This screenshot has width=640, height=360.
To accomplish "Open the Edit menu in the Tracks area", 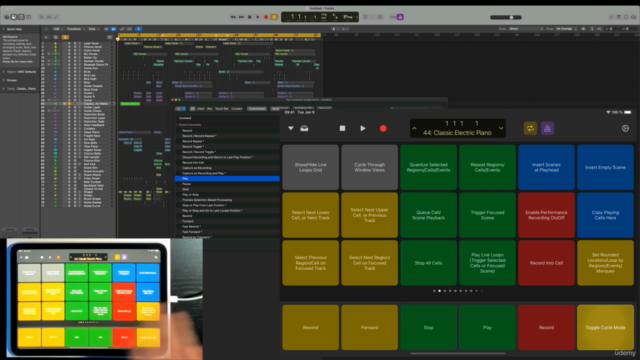I will [x=57, y=29].
